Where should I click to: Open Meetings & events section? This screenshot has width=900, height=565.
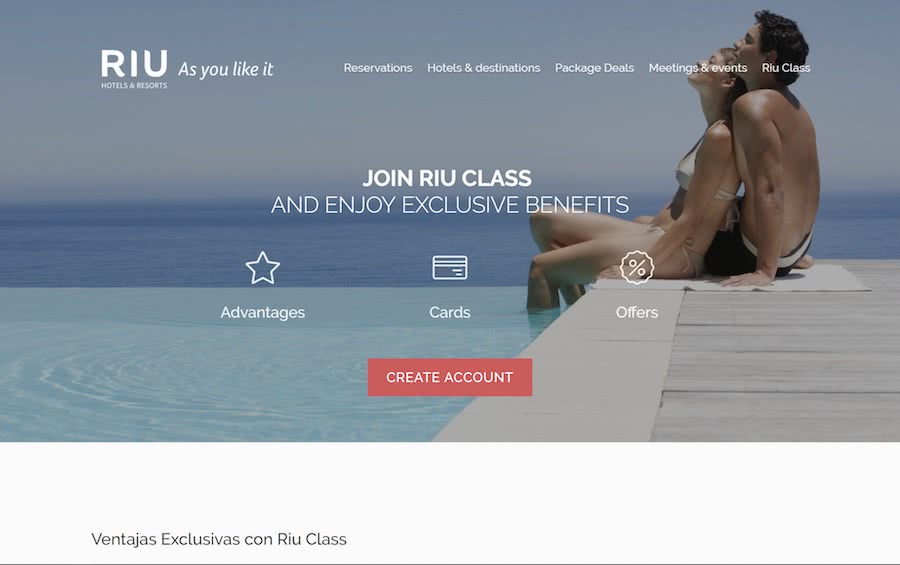697,68
